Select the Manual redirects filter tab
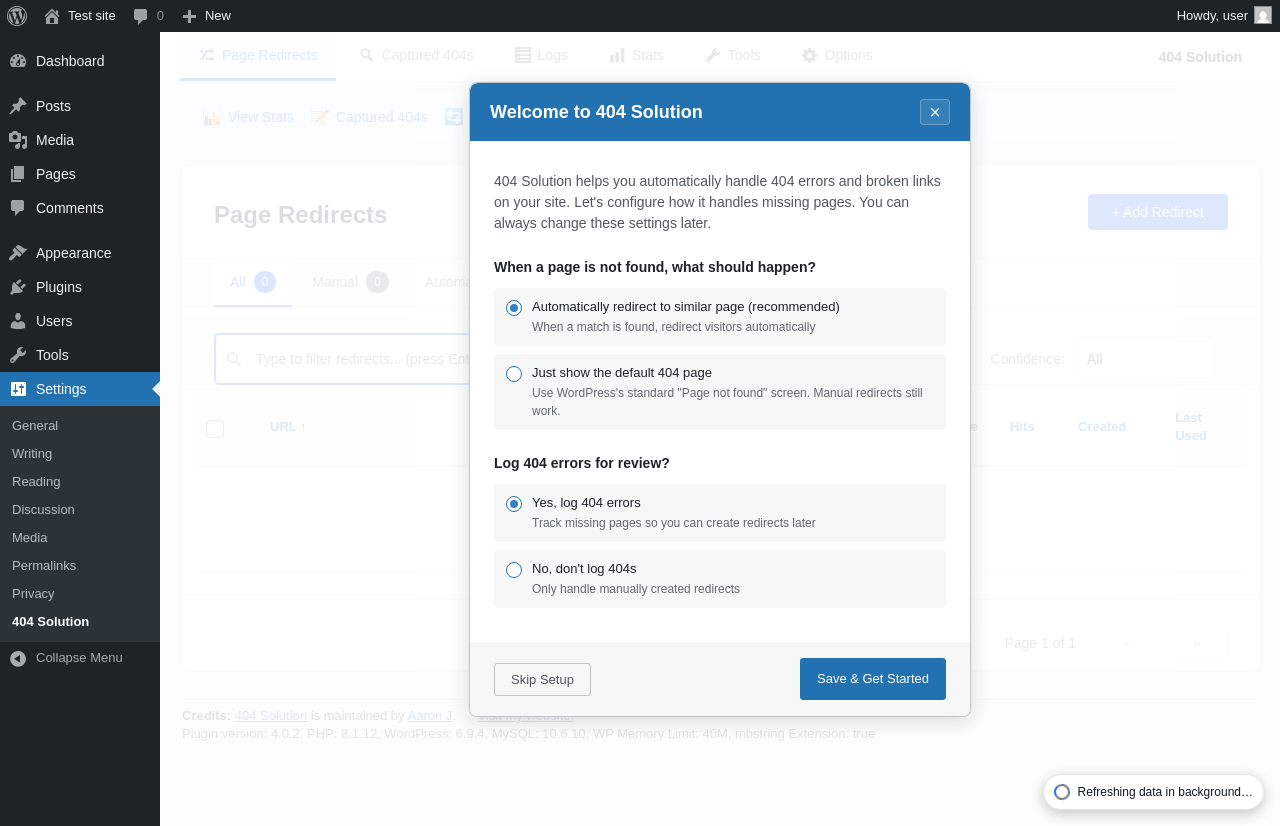Viewport: 1280px width, 826px height. click(350, 283)
